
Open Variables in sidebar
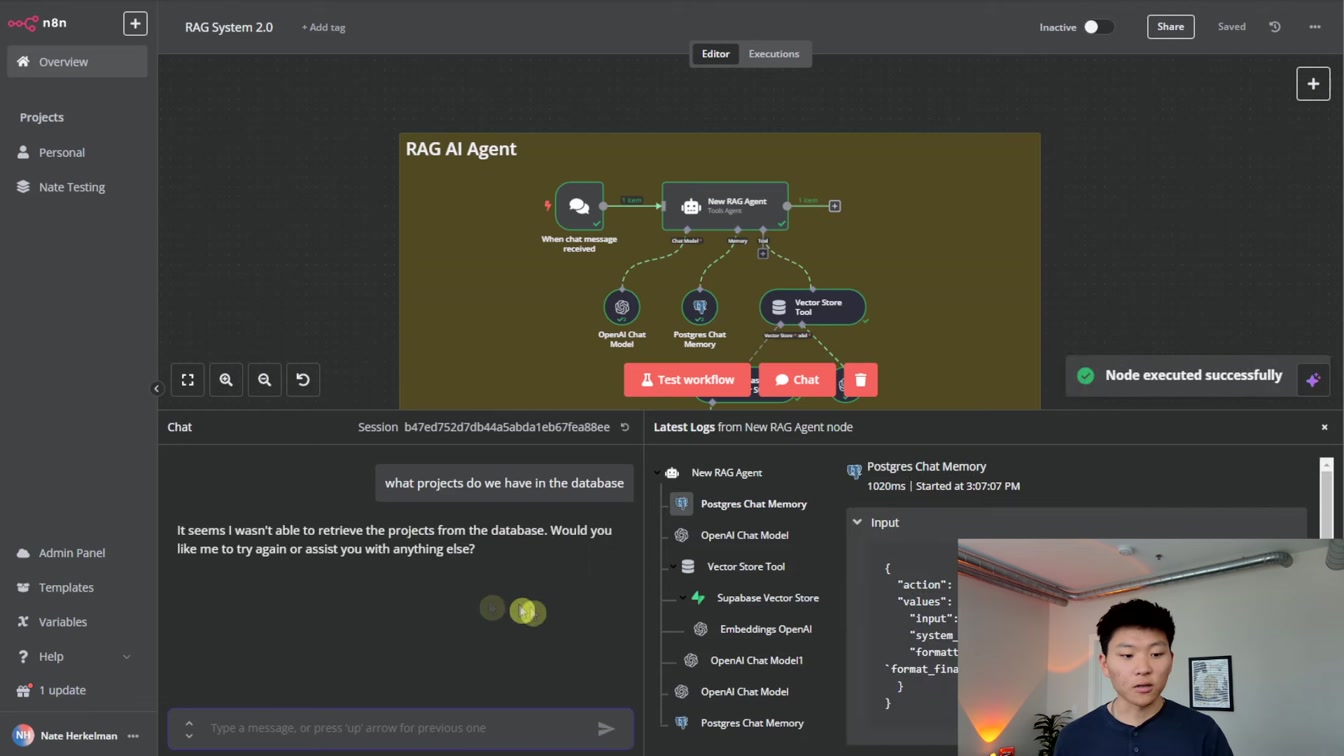[x=62, y=622]
